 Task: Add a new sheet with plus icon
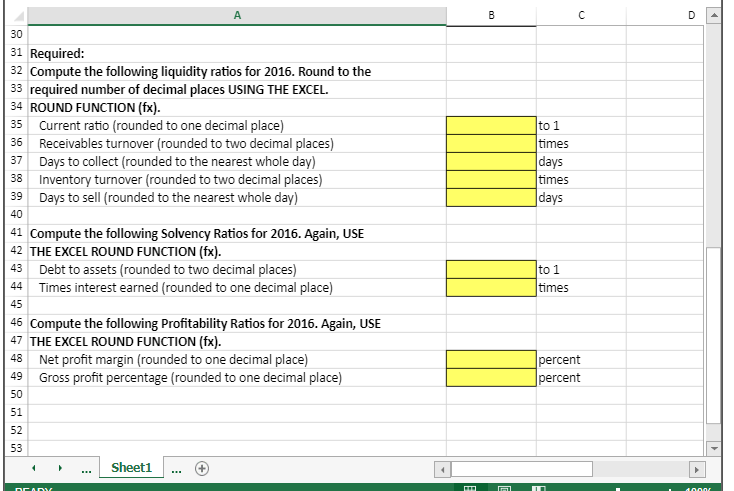pyautogui.click(x=202, y=469)
